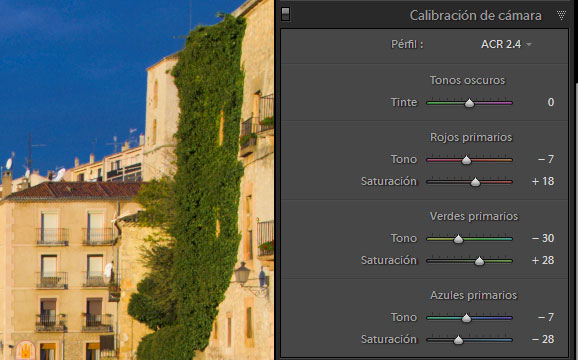The height and width of the screenshot is (360, 578).
Task: Click the Verdes Tono value −30
Action: [543, 238]
